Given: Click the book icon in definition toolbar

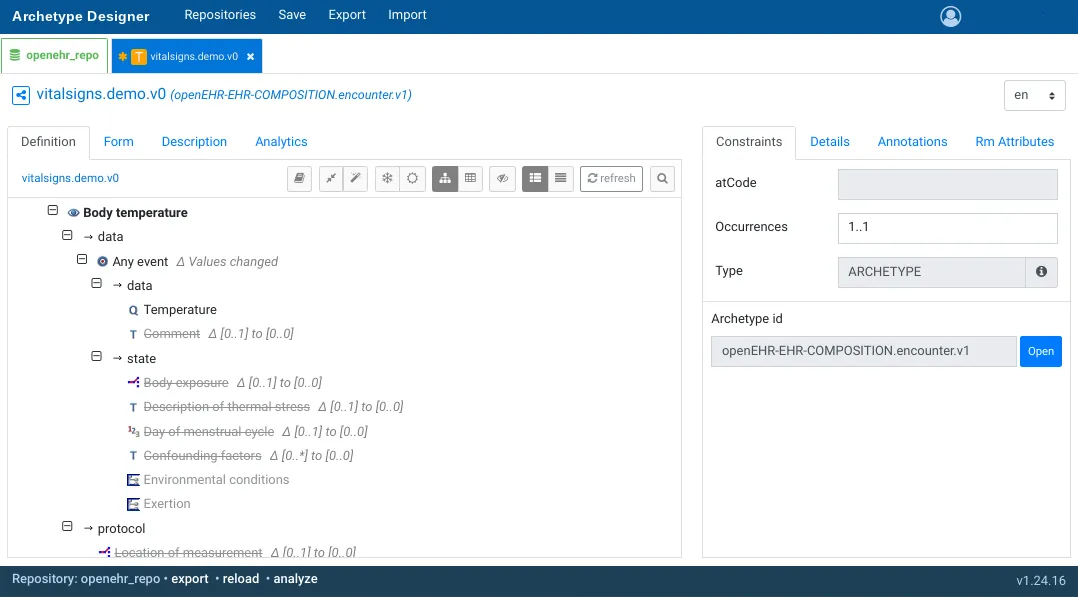Looking at the screenshot, I should point(299,178).
